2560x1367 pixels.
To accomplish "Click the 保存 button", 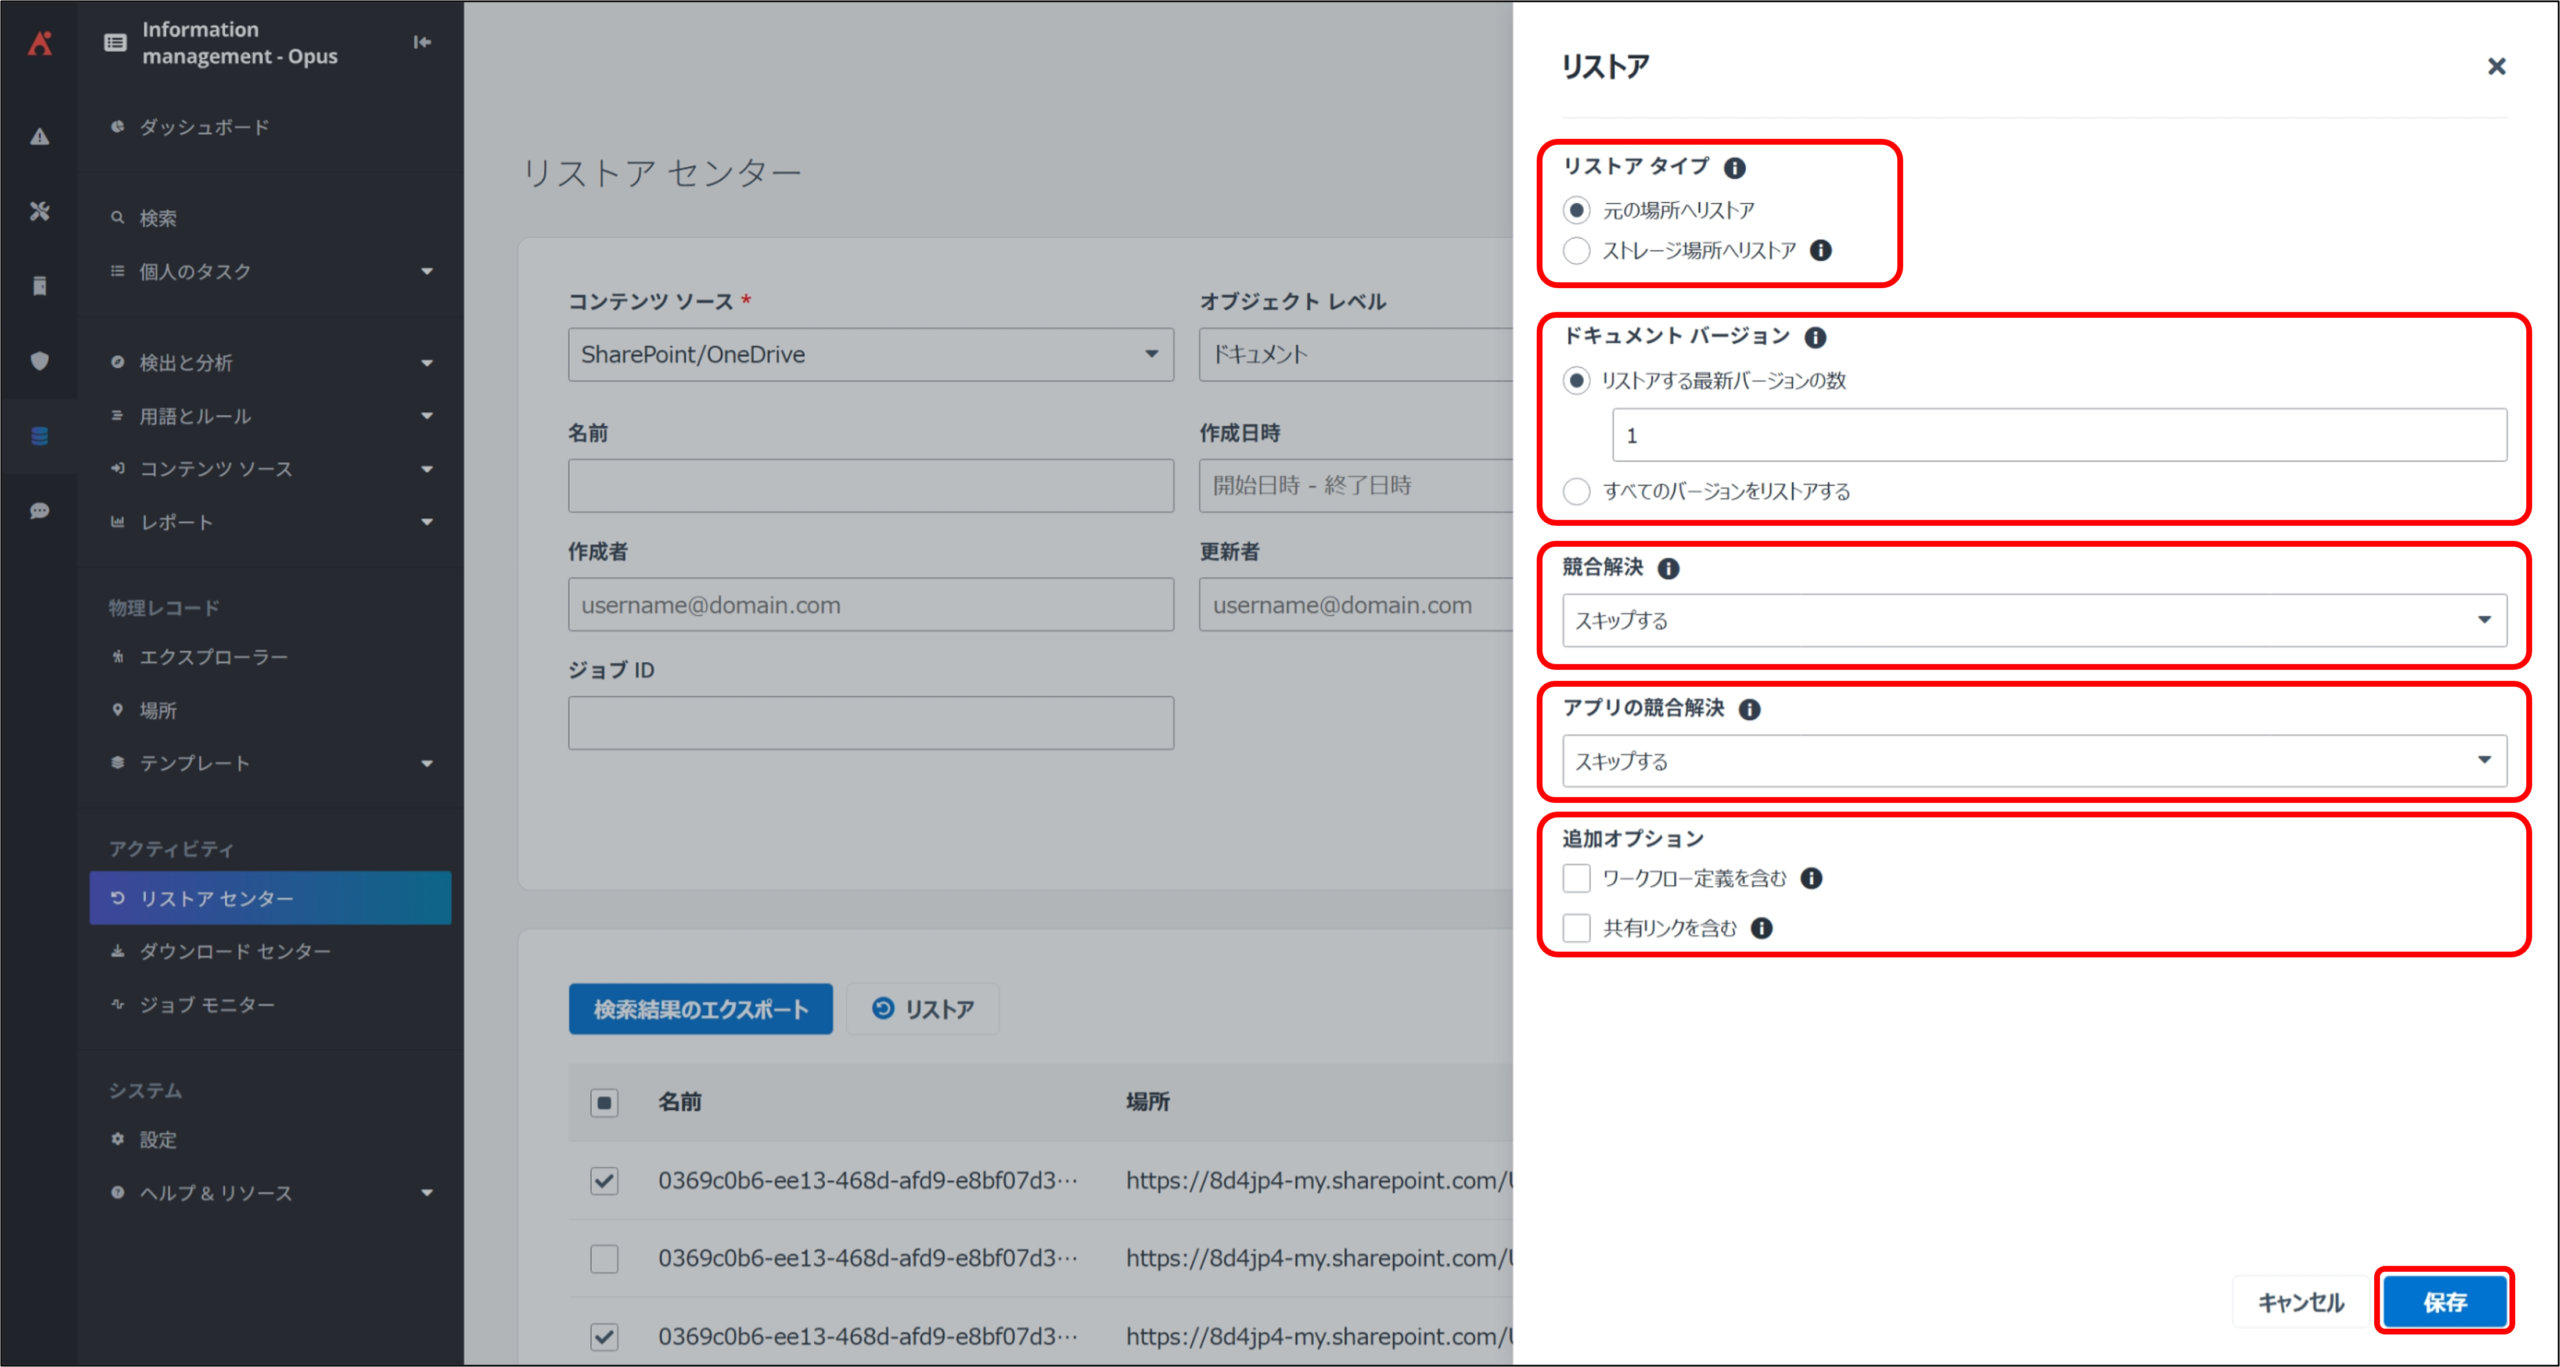I will [x=2444, y=1301].
